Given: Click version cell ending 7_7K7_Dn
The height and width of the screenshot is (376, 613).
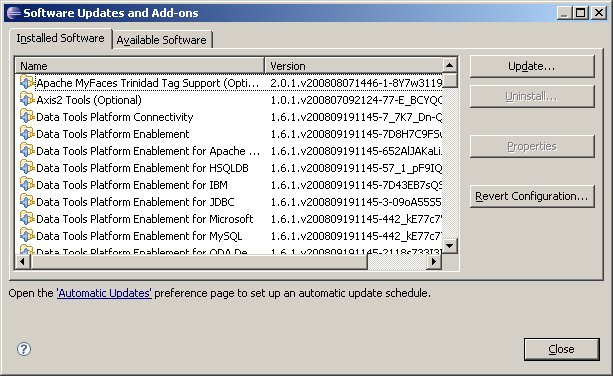Looking at the screenshot, I should point(356,117).
